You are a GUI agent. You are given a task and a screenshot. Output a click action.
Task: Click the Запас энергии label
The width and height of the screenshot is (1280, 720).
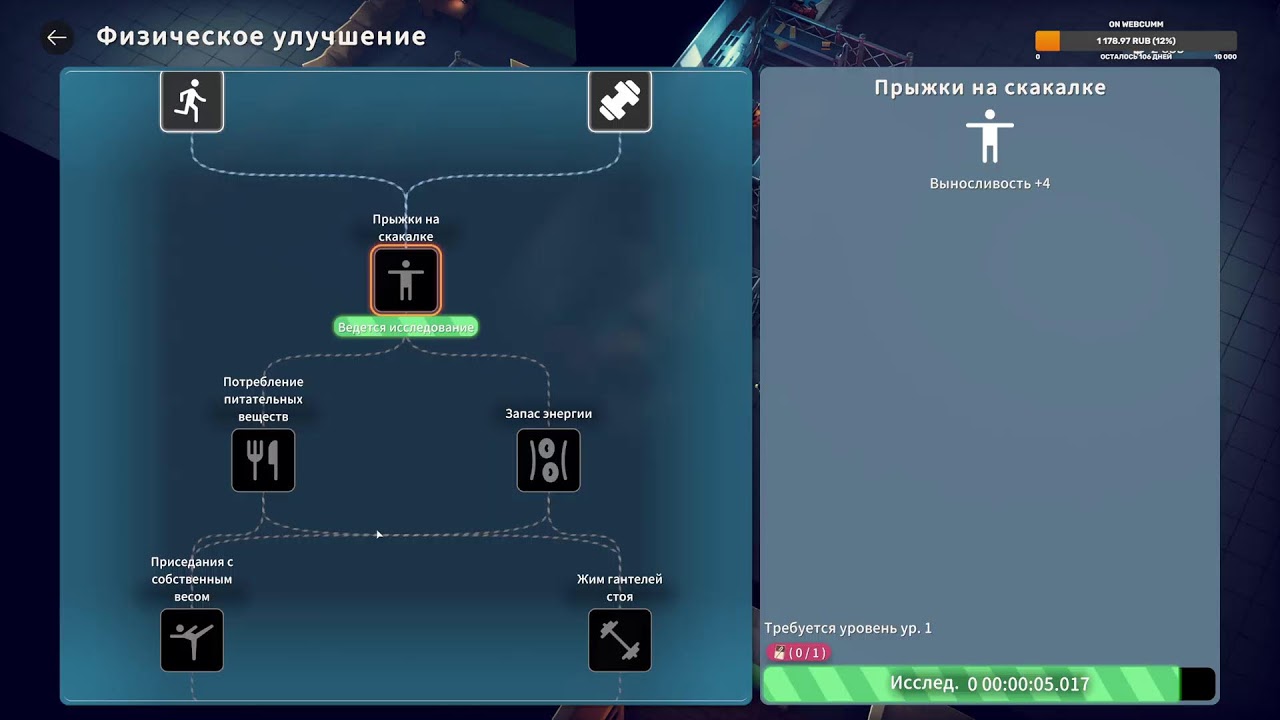549,413
